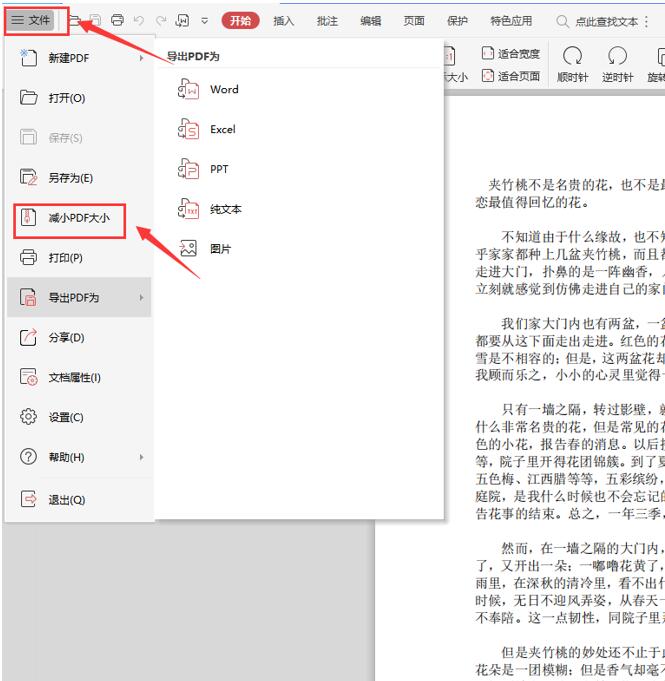Switch to the 保护 tab
The height and width of the screenshot is (681, 665).
[457, 20]
